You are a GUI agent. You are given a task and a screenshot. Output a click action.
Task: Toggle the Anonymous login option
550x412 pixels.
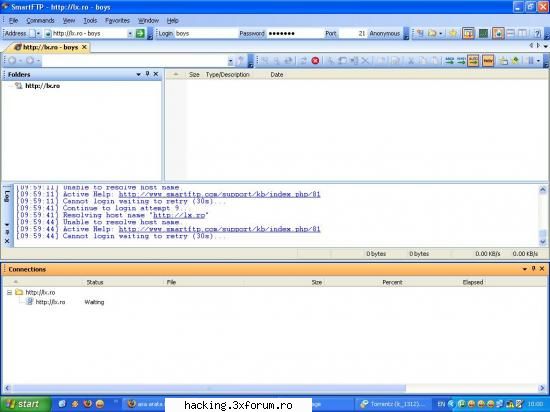pos(384,33)
